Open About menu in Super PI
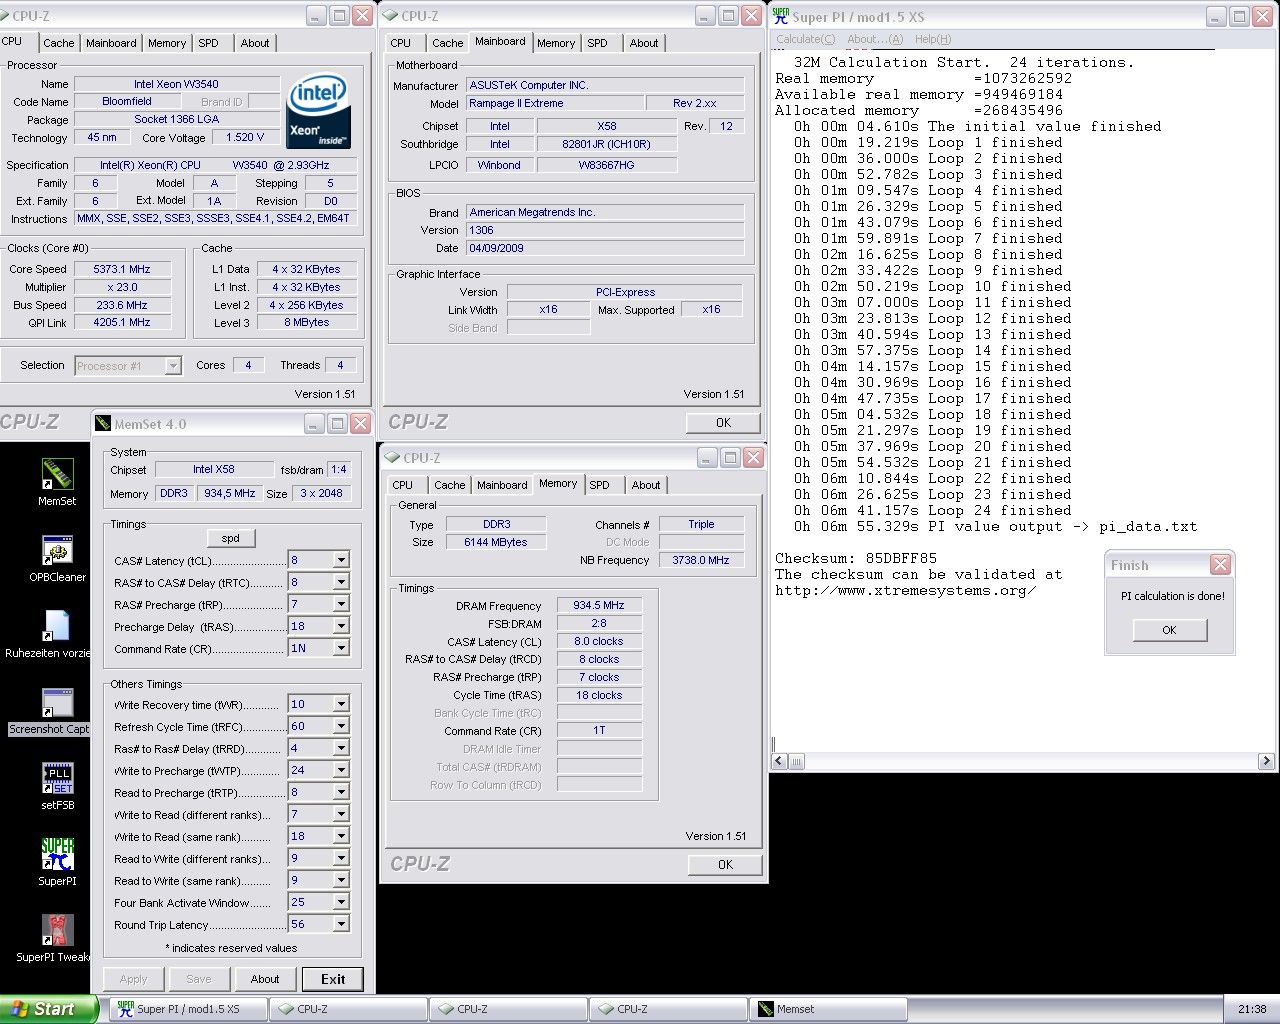The width and height of the screenshot is (1280, 1024). [875, 39]
